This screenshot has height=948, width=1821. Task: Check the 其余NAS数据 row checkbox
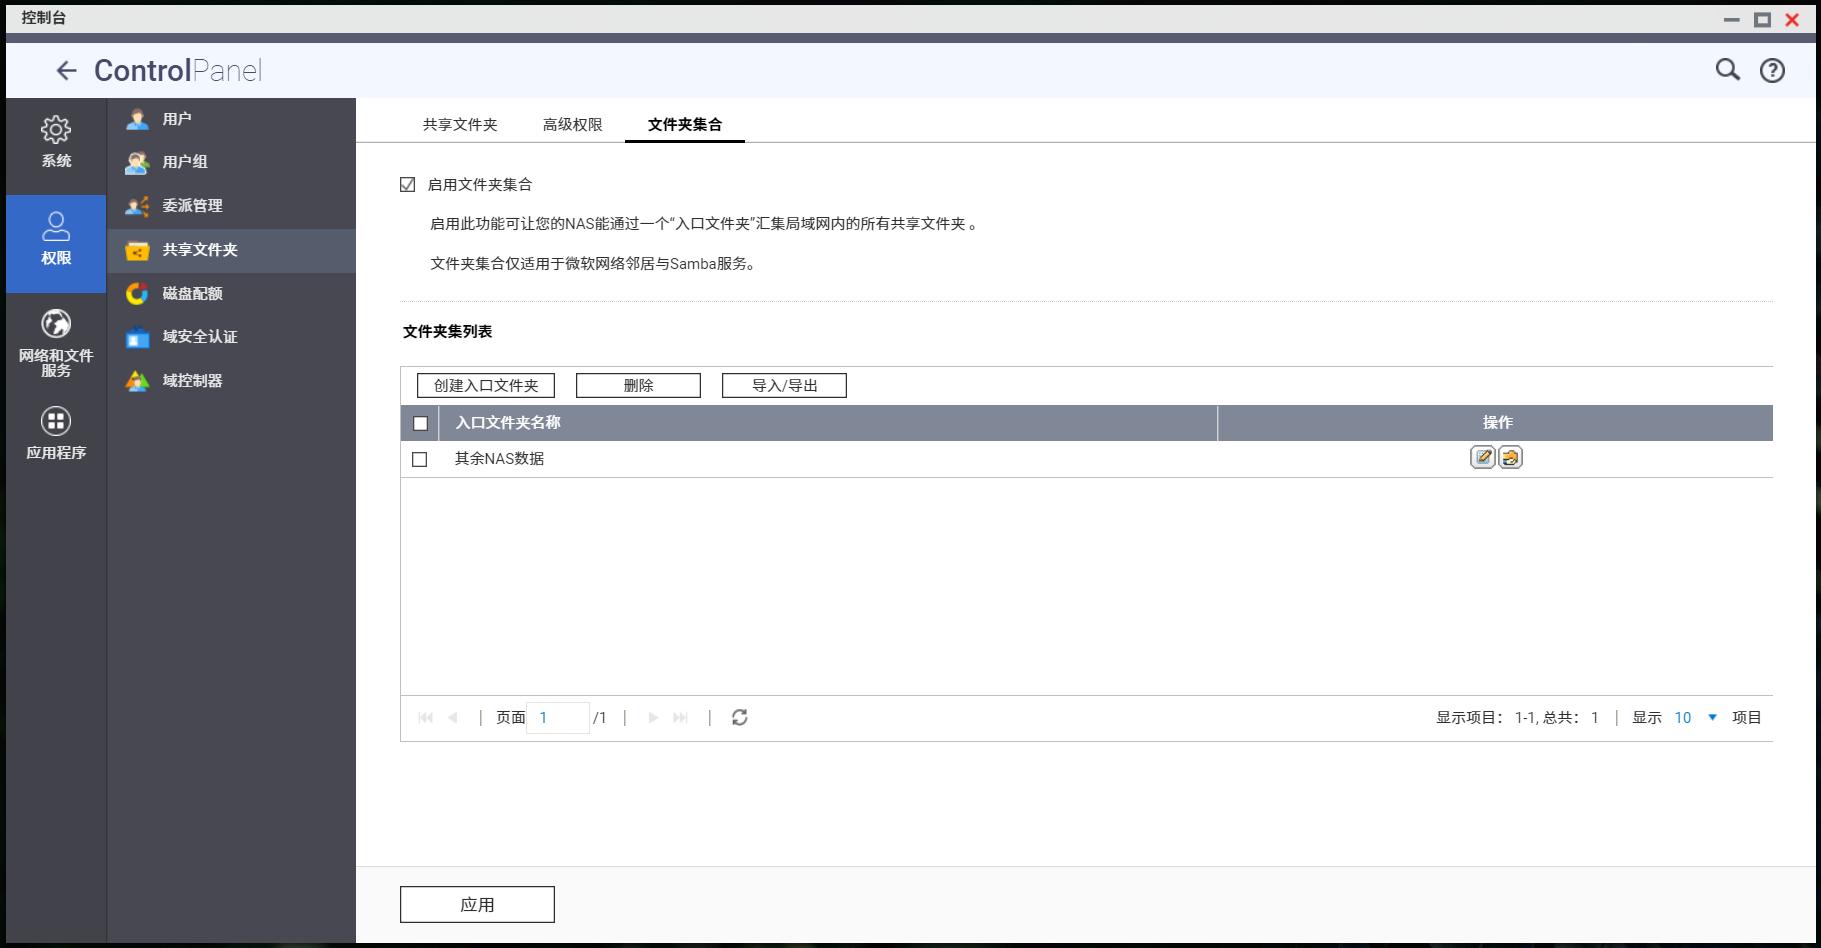point(419,459)
